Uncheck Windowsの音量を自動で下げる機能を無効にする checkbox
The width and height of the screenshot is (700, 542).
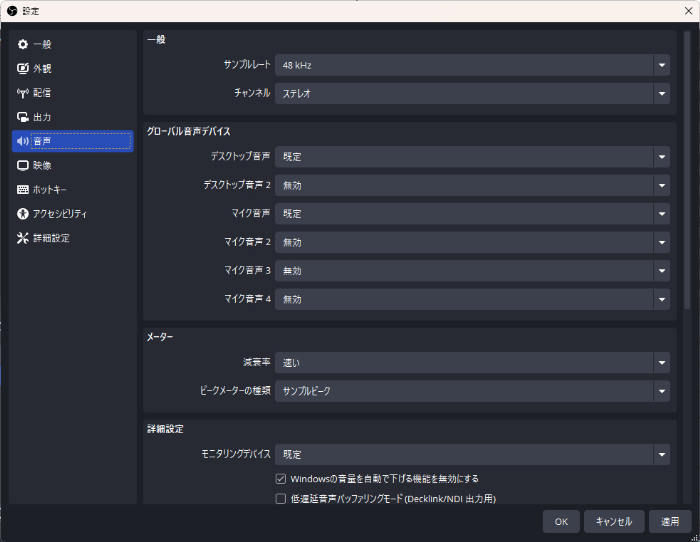pos(281,479)
